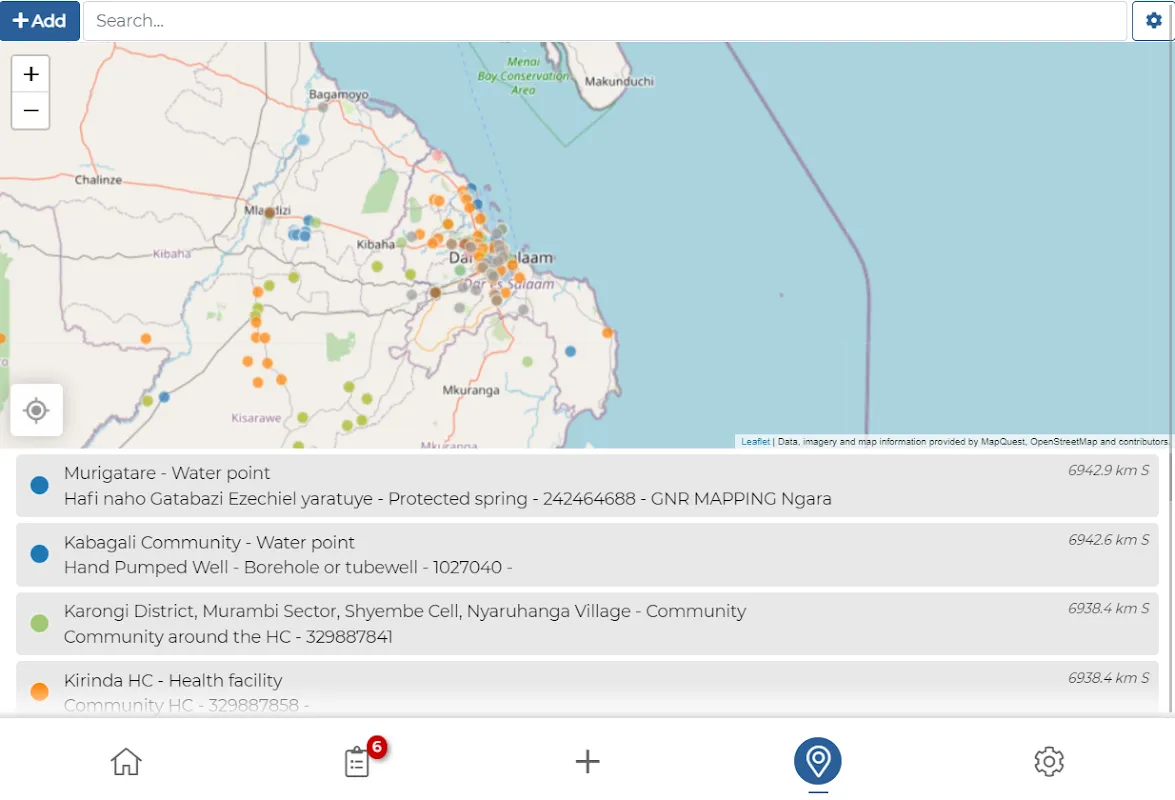Open map settings gear beside the search bar

[1153, 21]
